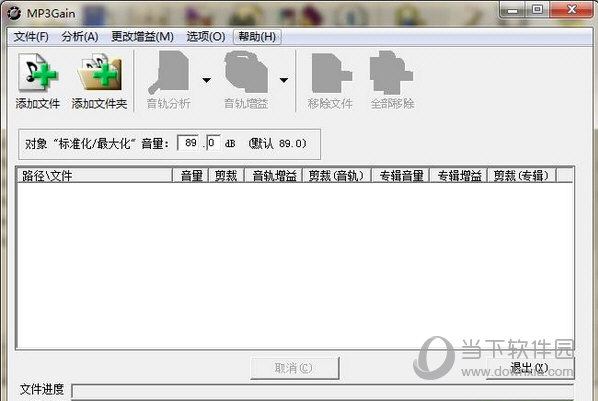This screenshot has height=401, width=598.
Task: Click the Track Analysis (音轨分析) icon
Action: coord(169,72)
